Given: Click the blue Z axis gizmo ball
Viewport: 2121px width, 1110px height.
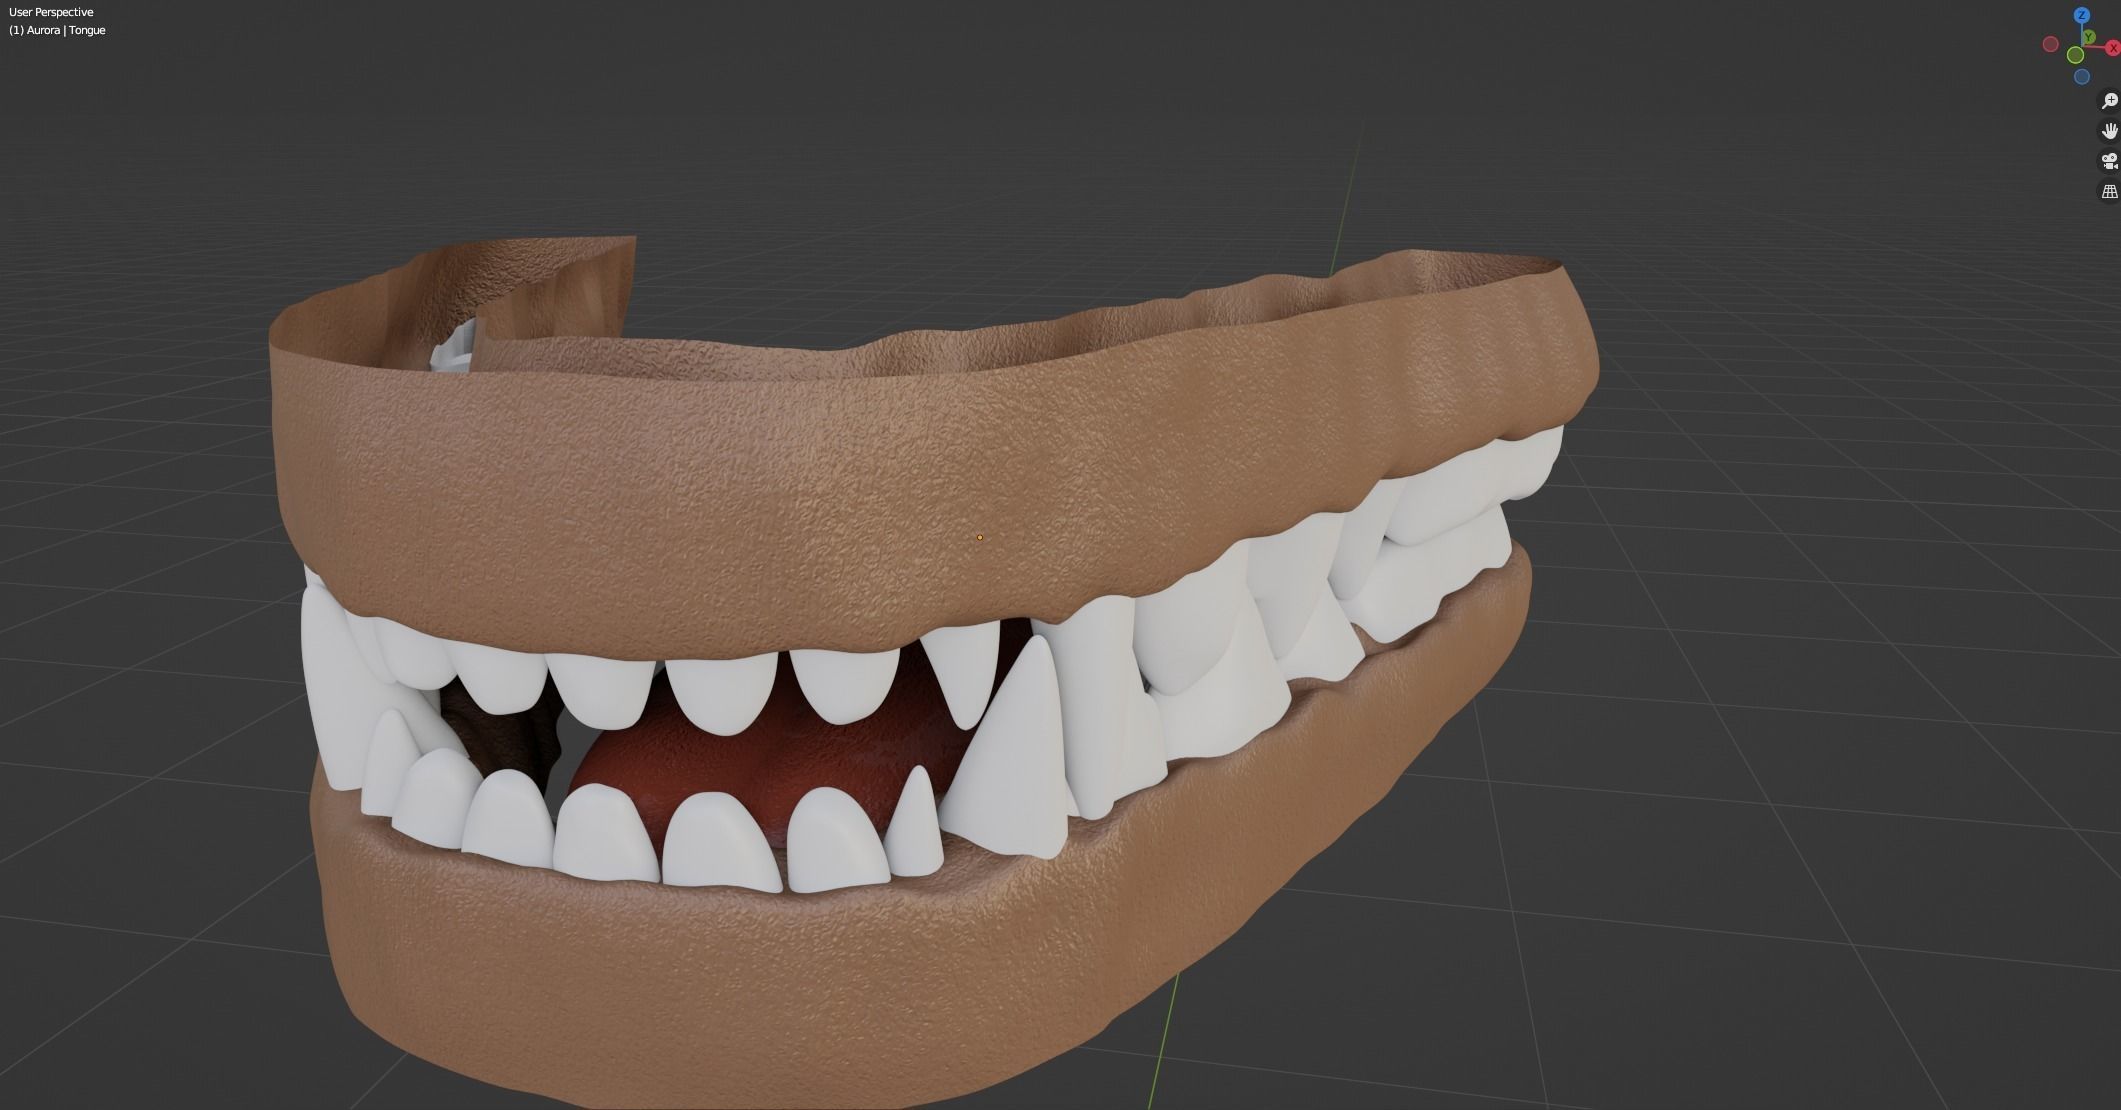Looking at the screenshot, I should [x=2081, y=15].
